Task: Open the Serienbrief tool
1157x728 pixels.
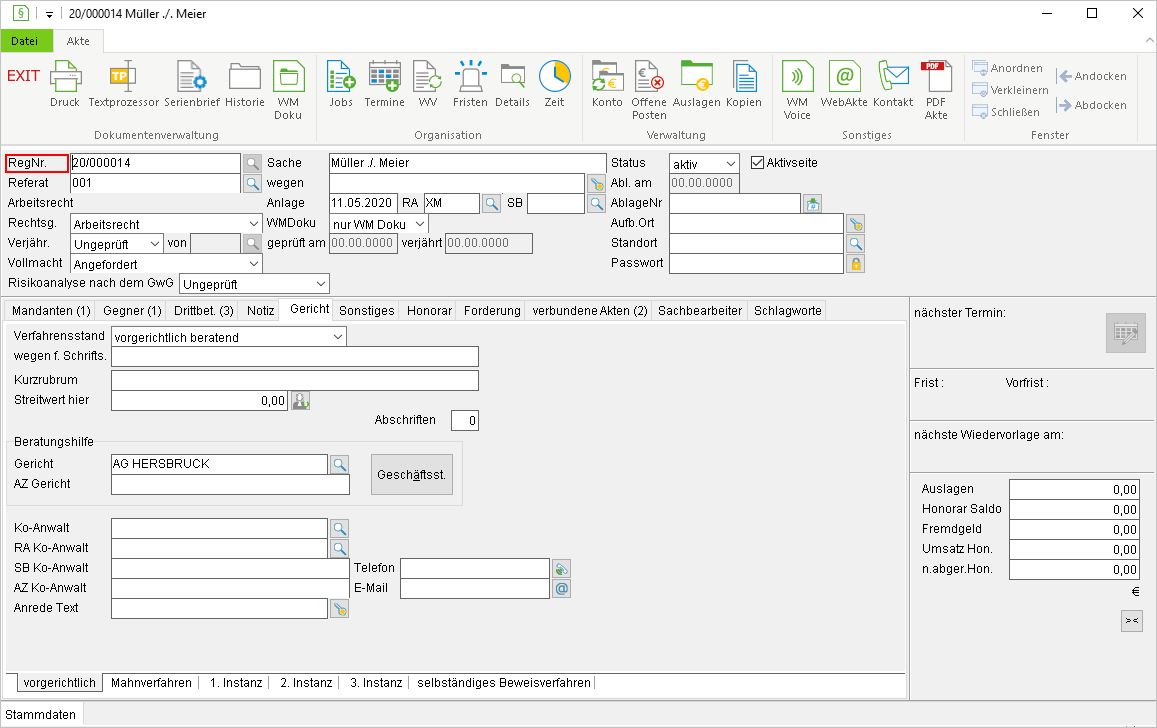Action: 192,83
